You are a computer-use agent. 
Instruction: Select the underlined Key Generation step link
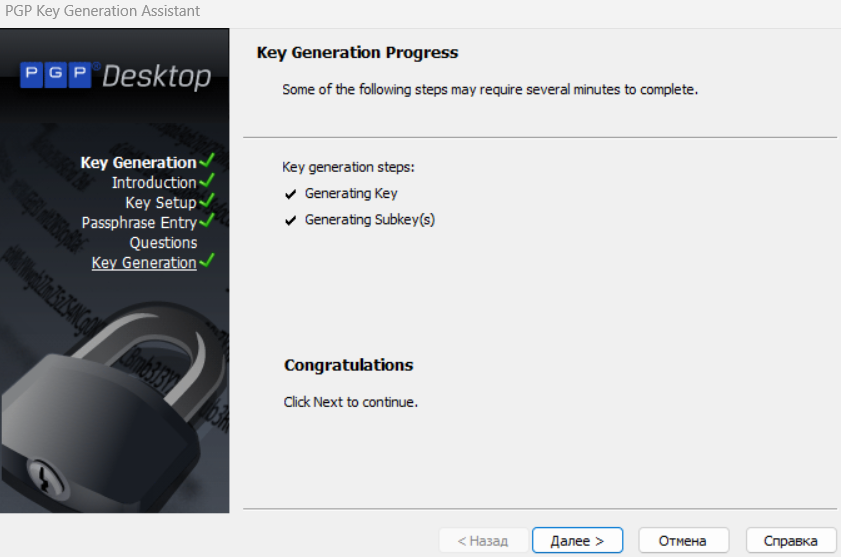[144, 263]
